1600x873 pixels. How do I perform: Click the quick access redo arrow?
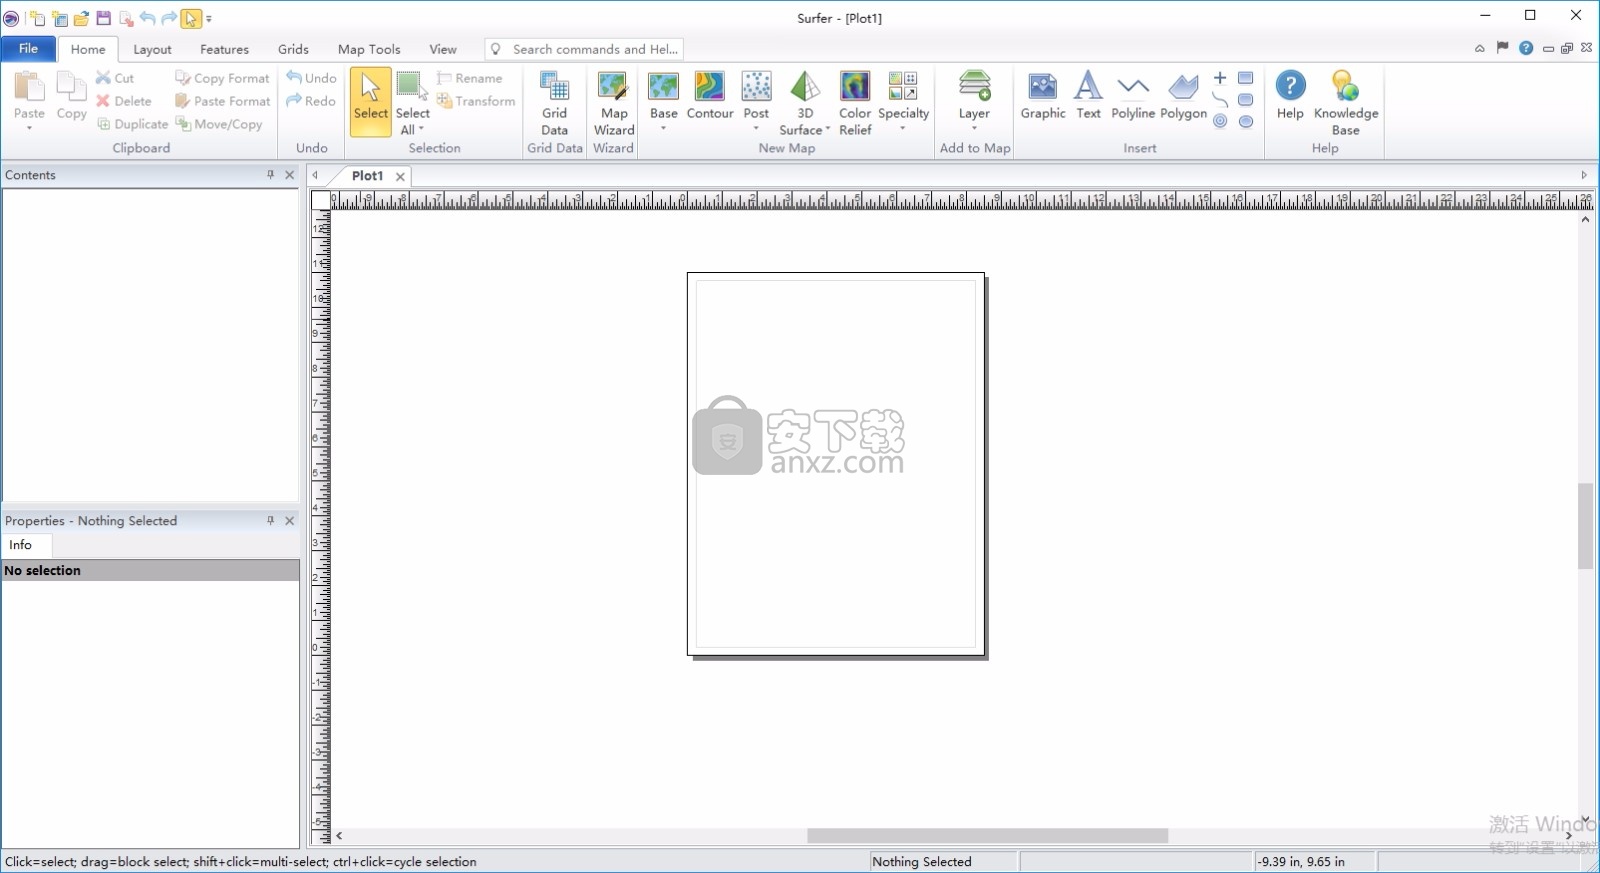169,18
